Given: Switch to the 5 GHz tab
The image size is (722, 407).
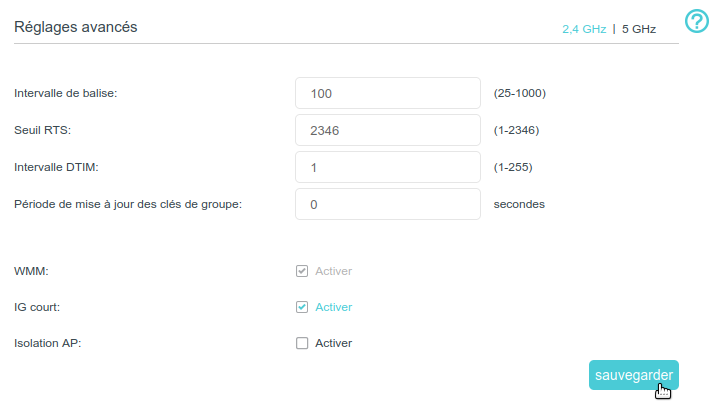Looking at the screenshot, I should pyautogui.click(x=639, y=30).
